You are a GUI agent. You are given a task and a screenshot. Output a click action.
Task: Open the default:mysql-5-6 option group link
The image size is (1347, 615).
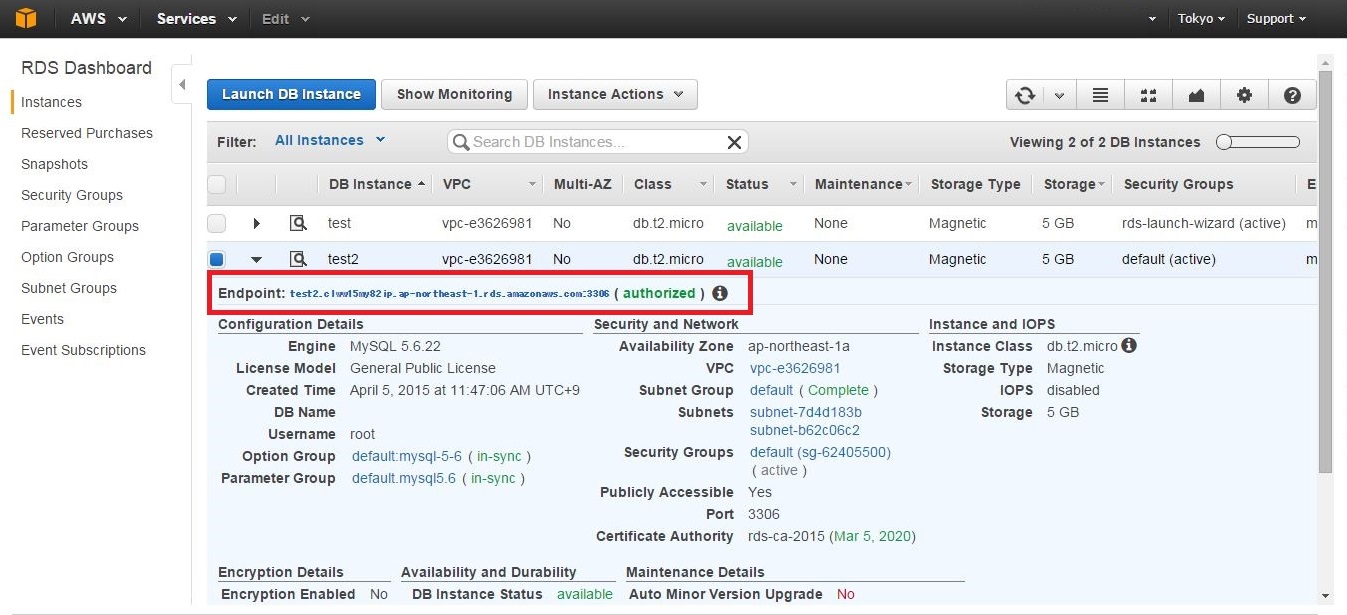click(x=407, y=456)
